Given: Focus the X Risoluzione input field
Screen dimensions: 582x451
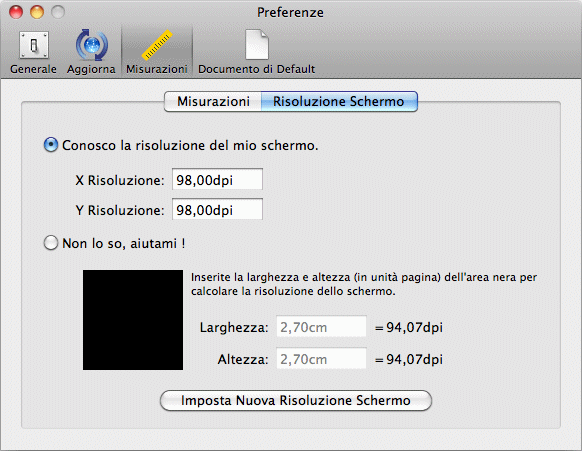Looking at the screenshot, I should [218, 180].
